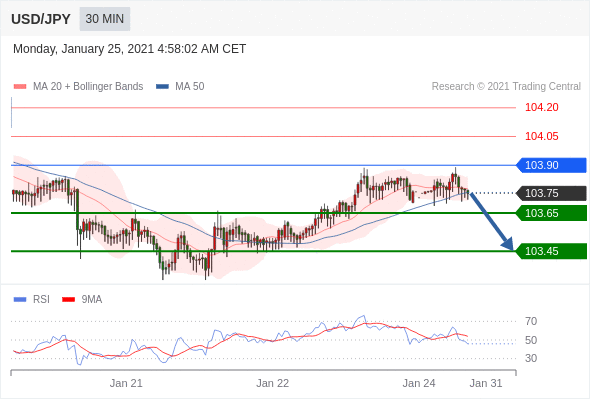Click the USD/JPY pair title
Screen dimensions: 590x400
41,19
